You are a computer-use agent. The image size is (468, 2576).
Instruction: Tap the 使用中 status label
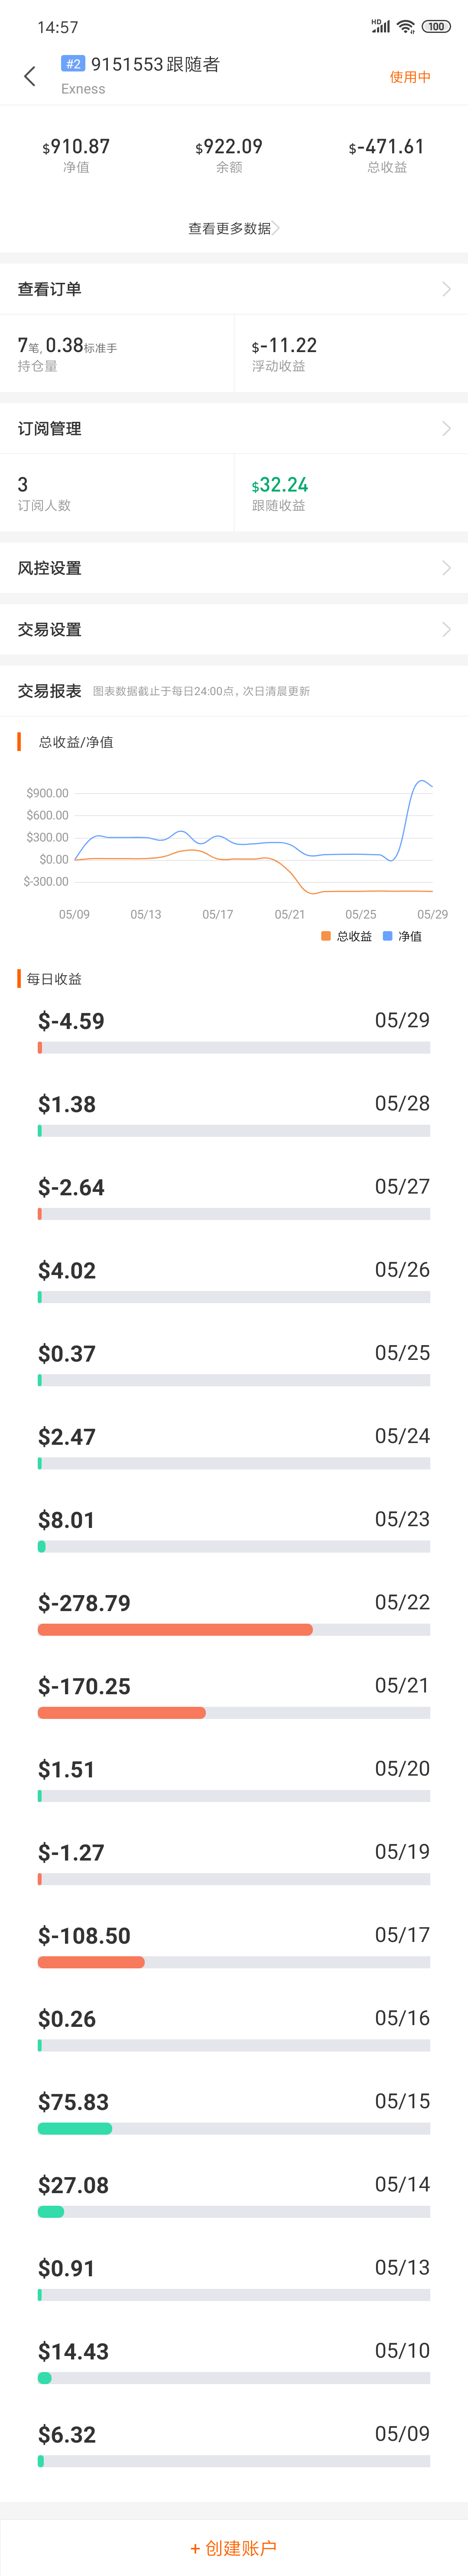(410, 77)
